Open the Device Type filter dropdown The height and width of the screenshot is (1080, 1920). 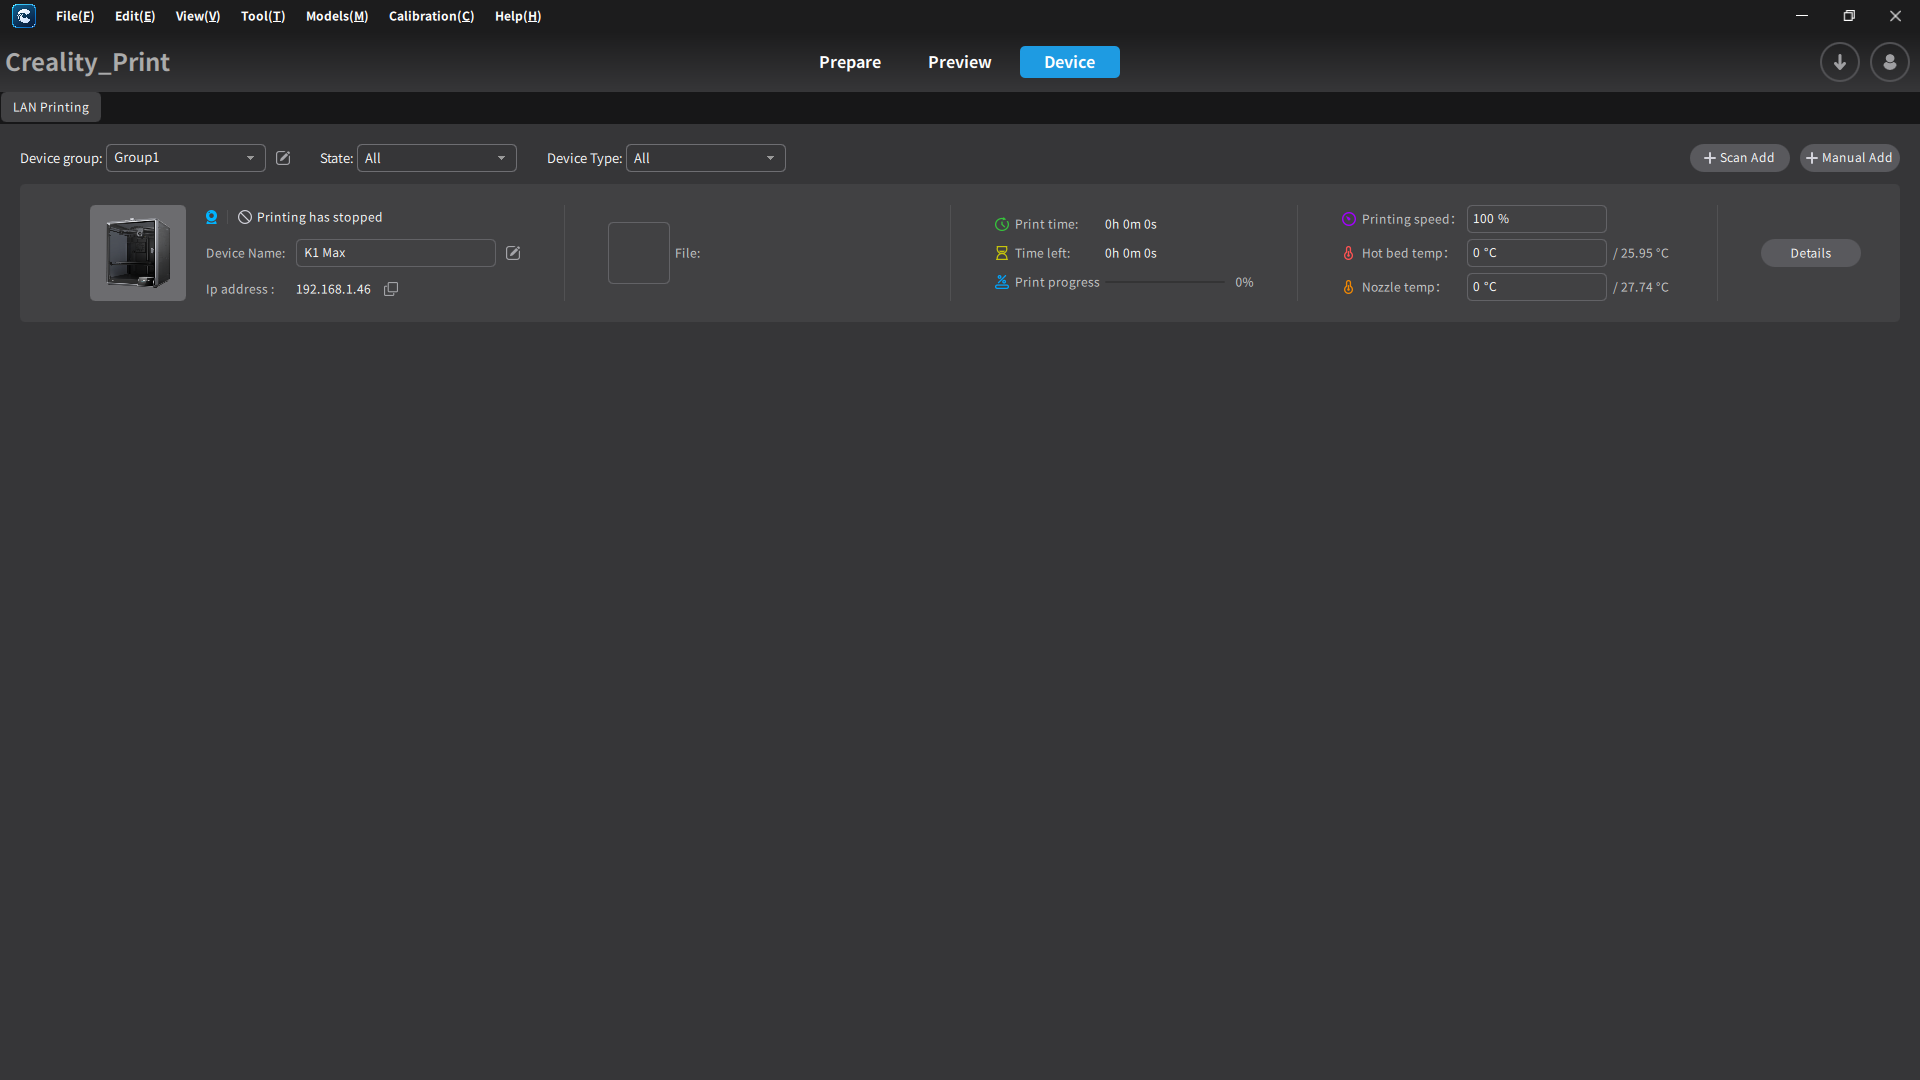(706, 158)
